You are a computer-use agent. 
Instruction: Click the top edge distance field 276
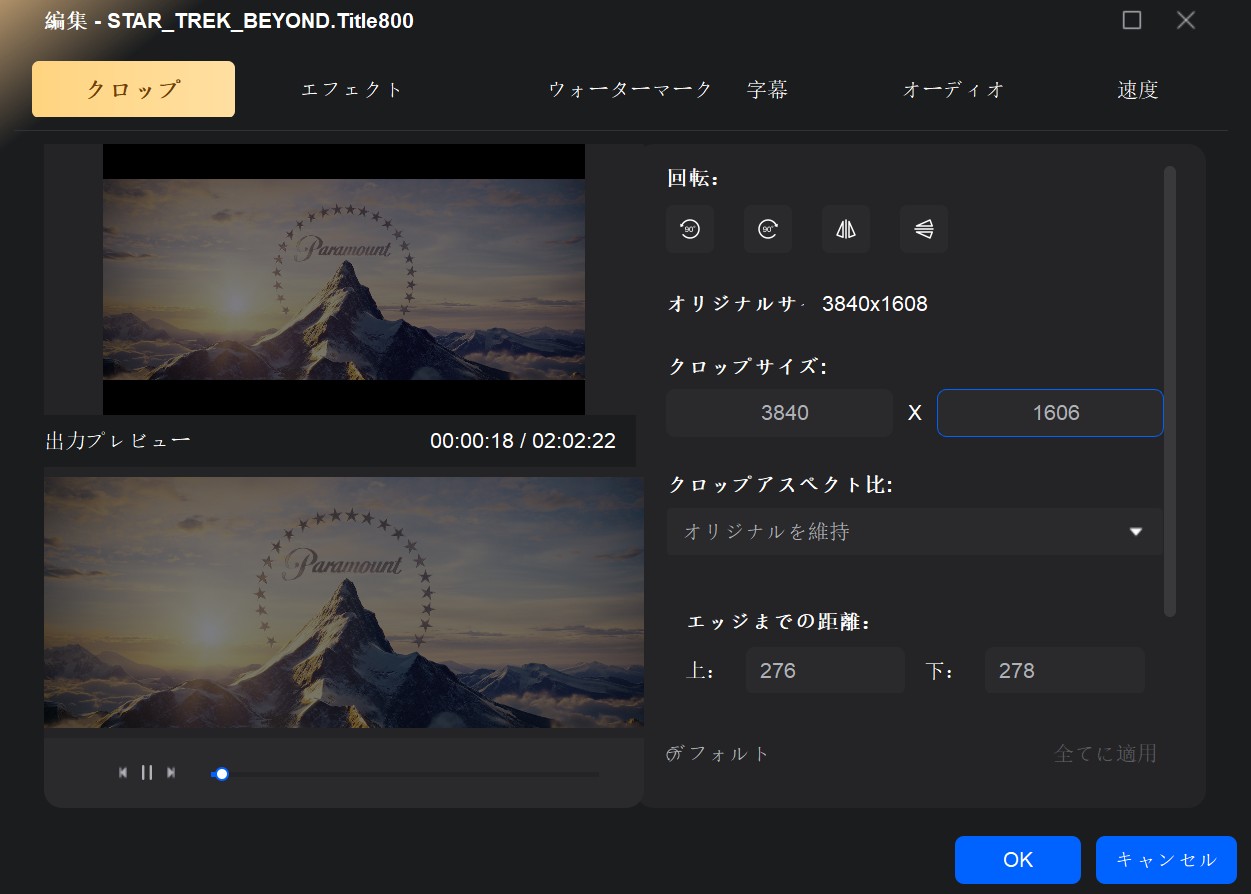(x=825, y=670)
